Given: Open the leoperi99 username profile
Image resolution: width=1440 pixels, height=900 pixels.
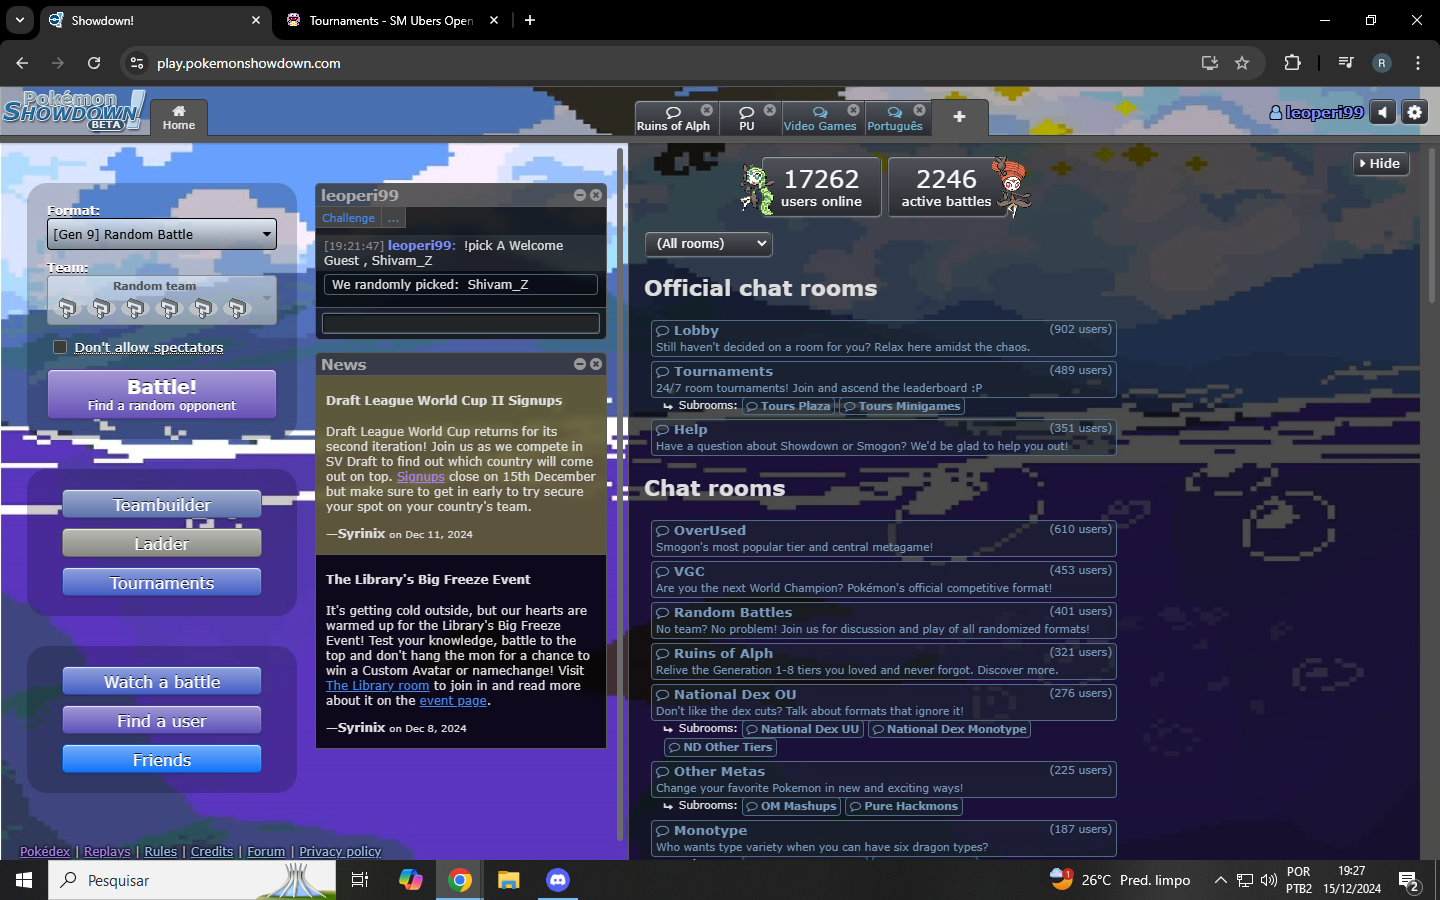Looking at the screenshot, I should point(1316,113).
